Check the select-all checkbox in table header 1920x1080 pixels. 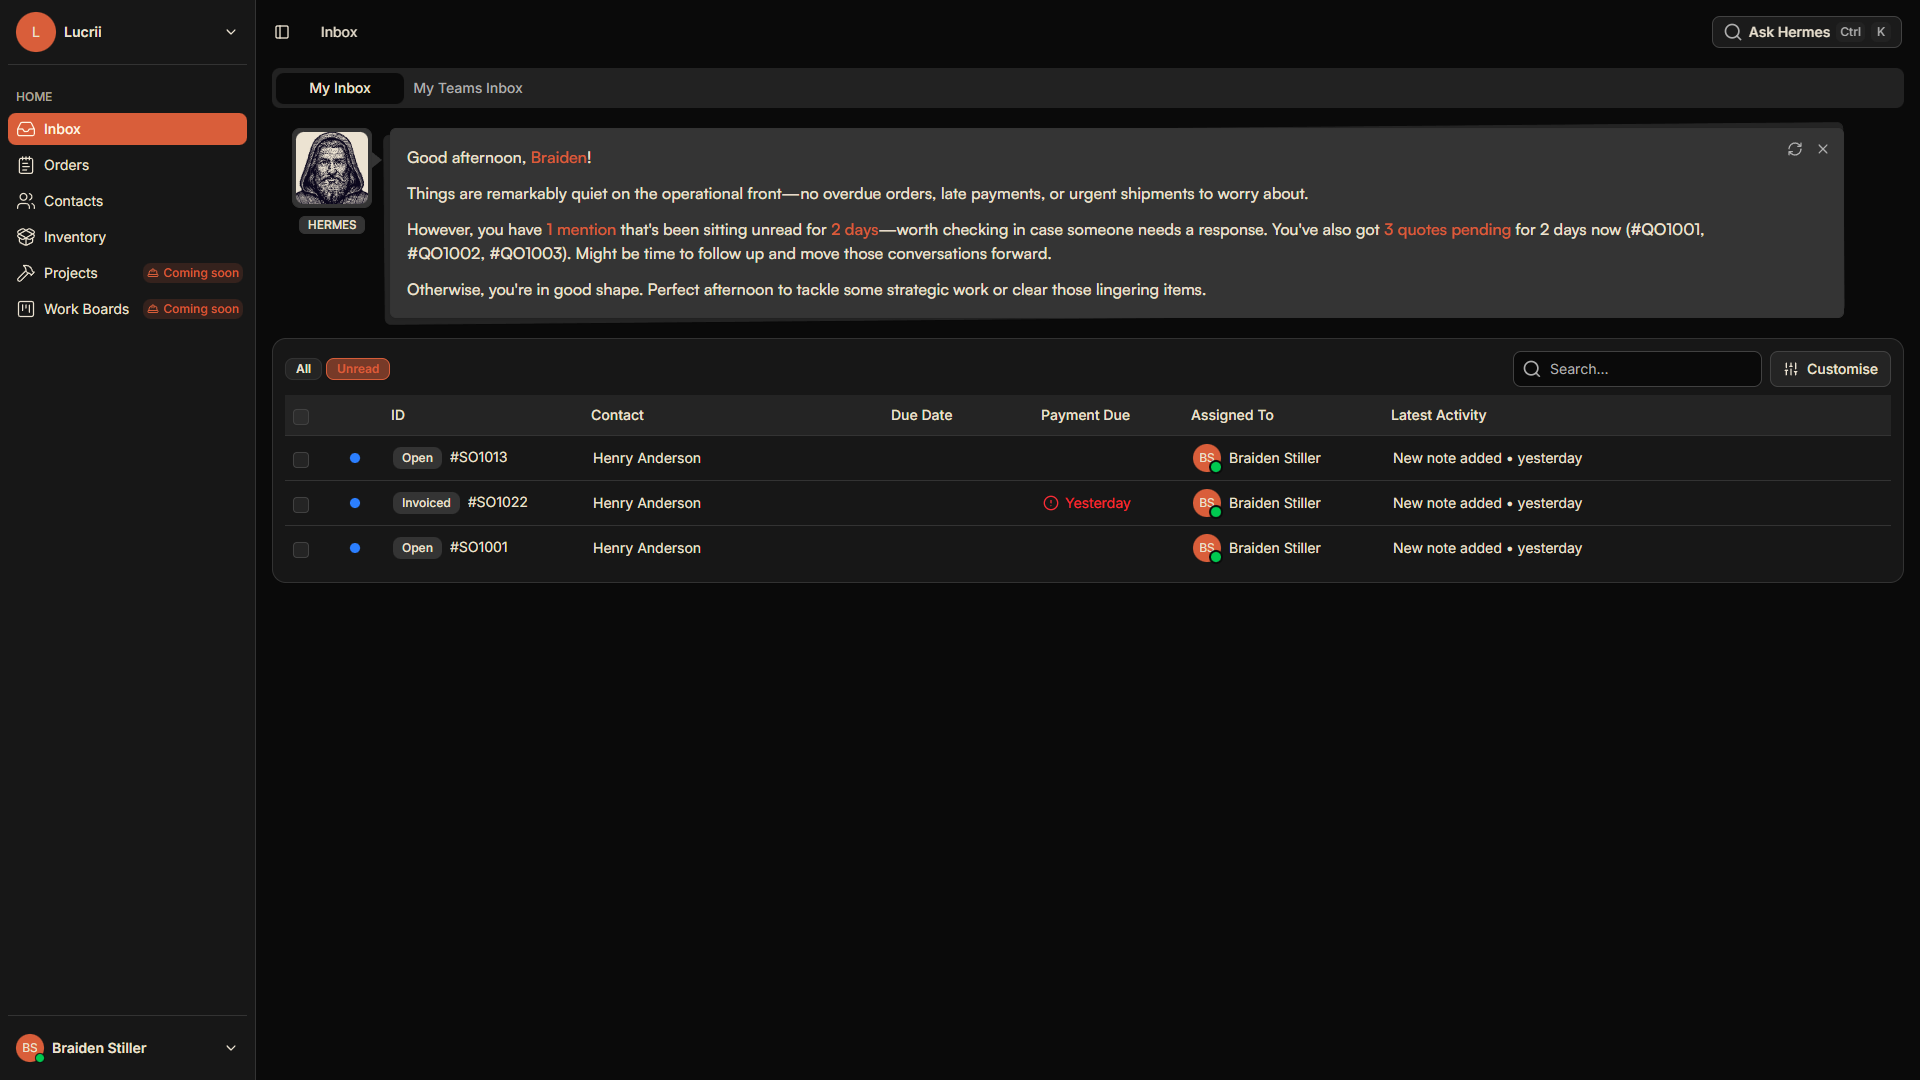[x=301, y=417]
